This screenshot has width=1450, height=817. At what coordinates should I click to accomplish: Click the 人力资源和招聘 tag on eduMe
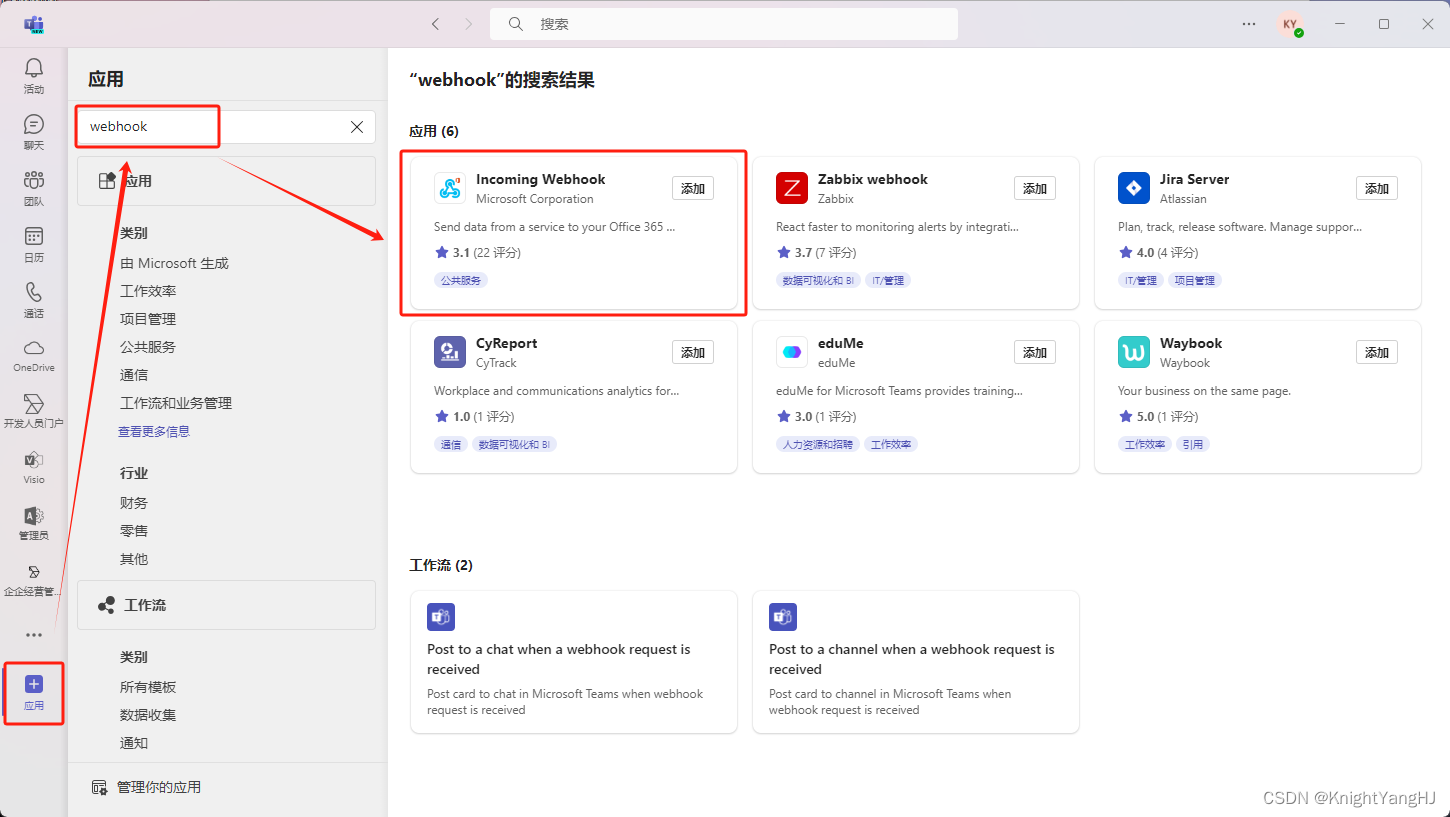(x=818, y=444)
